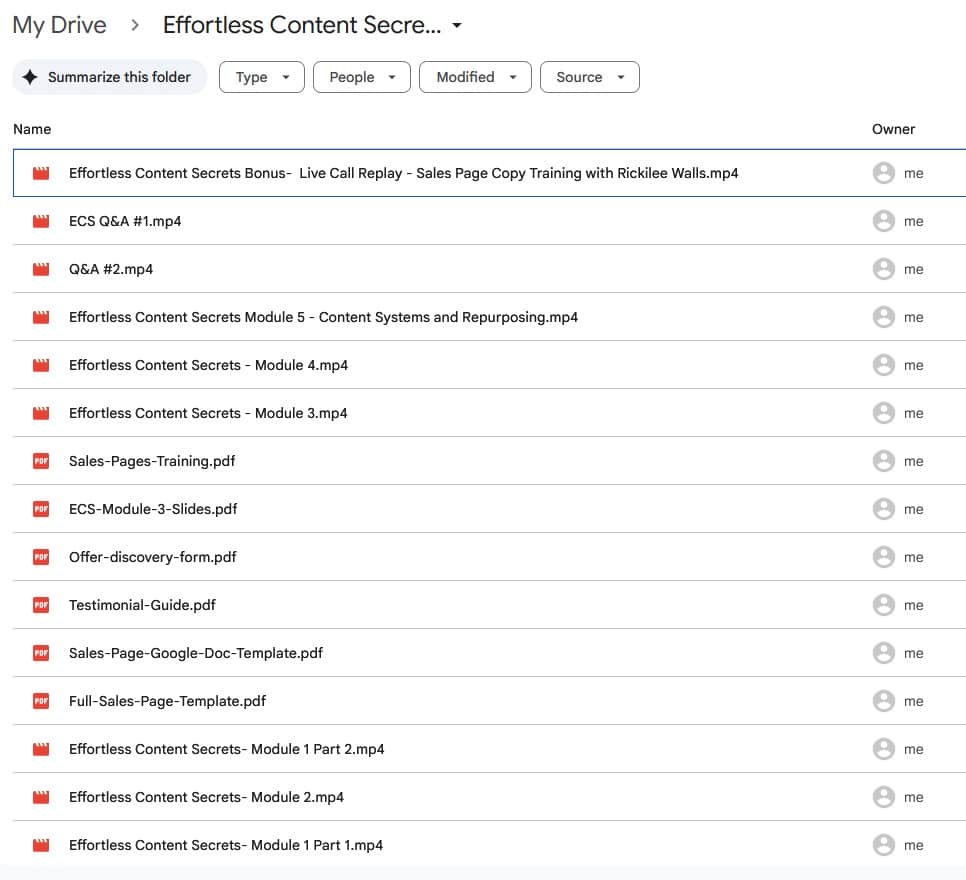This screenshot has height=880, width=966.
Task: Click video icon for ECS Q&A #1.mp4
Action: [41, 221]
